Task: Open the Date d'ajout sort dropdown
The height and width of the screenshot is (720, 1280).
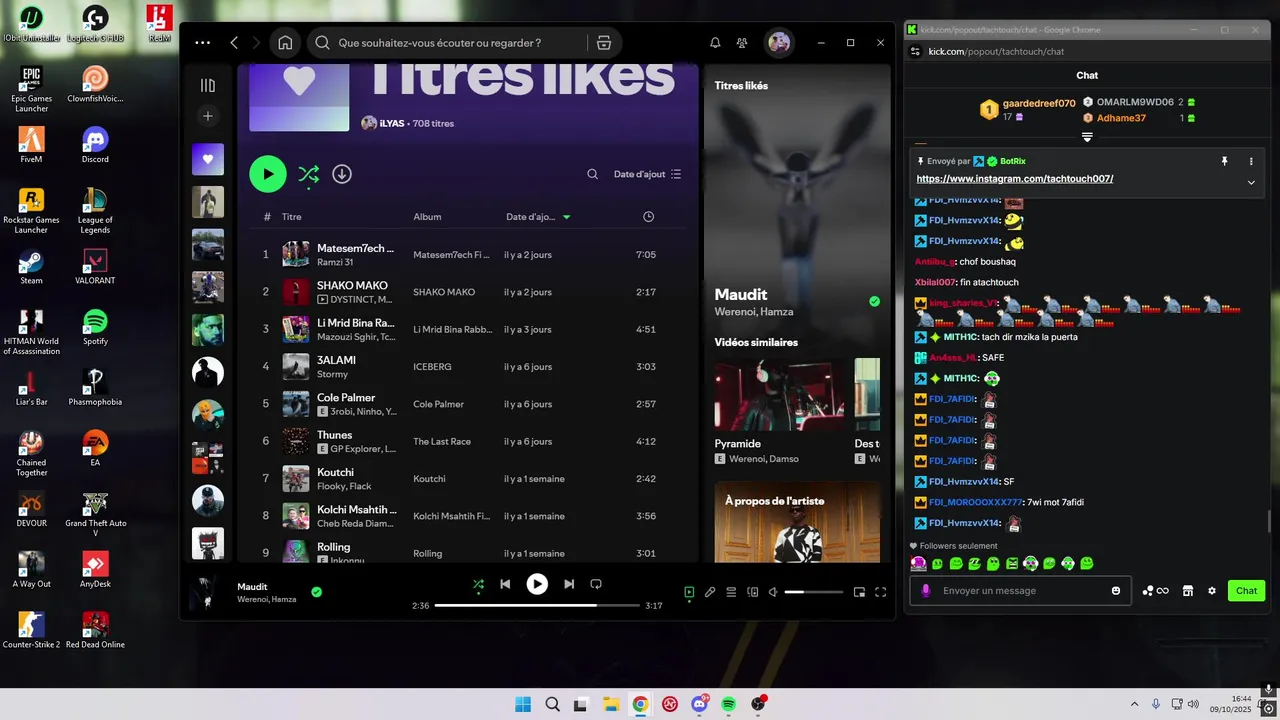Action: (x=647, y=174)
